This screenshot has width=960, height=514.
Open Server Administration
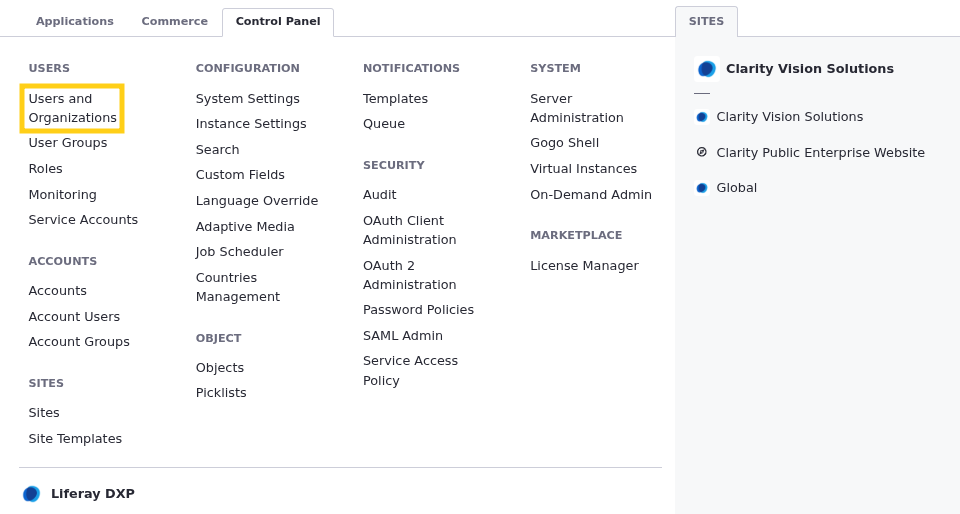tap(577, 108)
